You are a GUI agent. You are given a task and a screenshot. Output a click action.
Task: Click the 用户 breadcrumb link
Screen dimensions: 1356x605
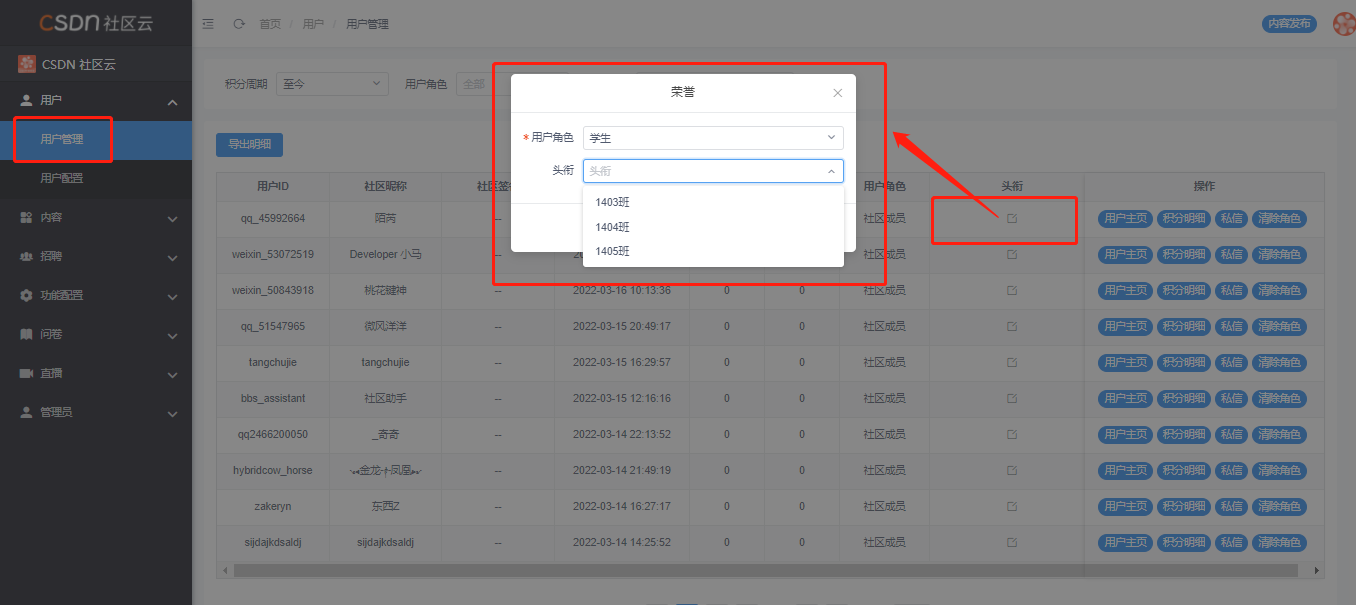tap(313, 24)
